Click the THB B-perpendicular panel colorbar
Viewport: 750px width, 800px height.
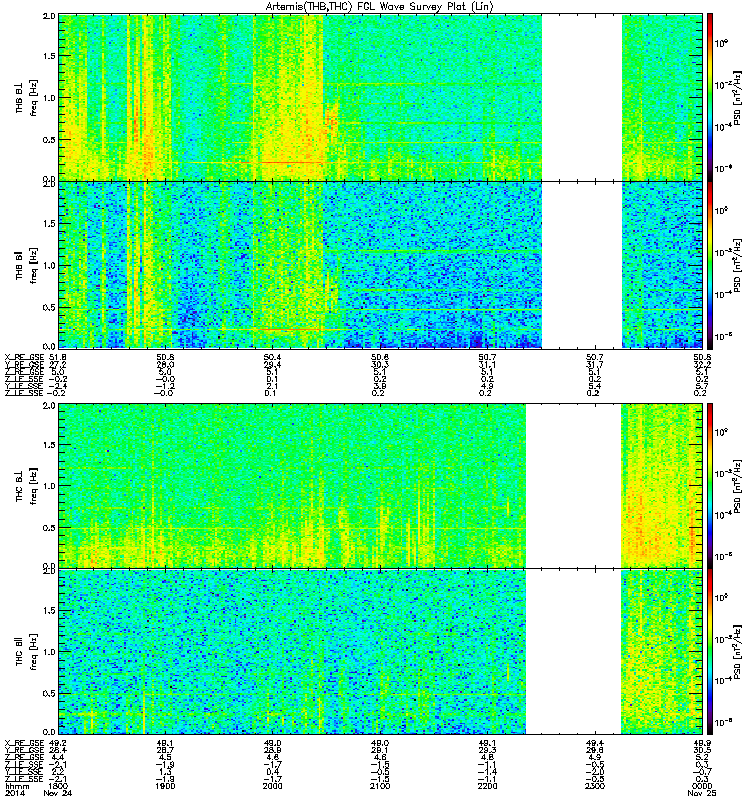coord(710,97)
